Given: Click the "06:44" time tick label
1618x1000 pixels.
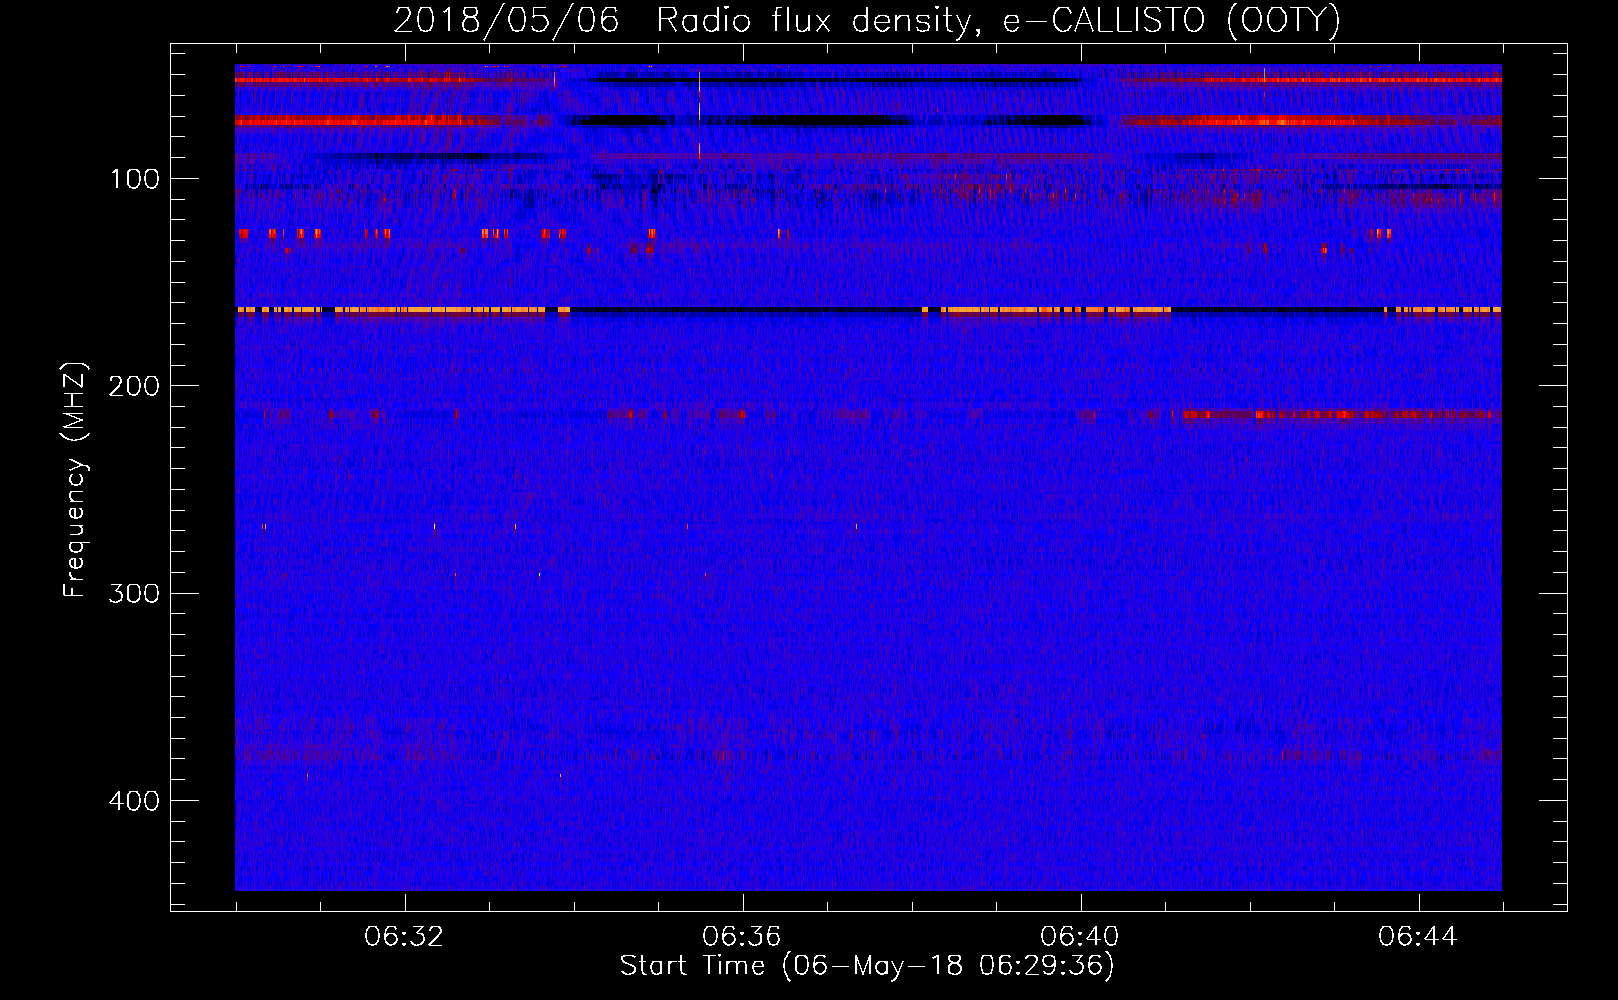Looking at the screenshot, I should (x=1418, y=936).
